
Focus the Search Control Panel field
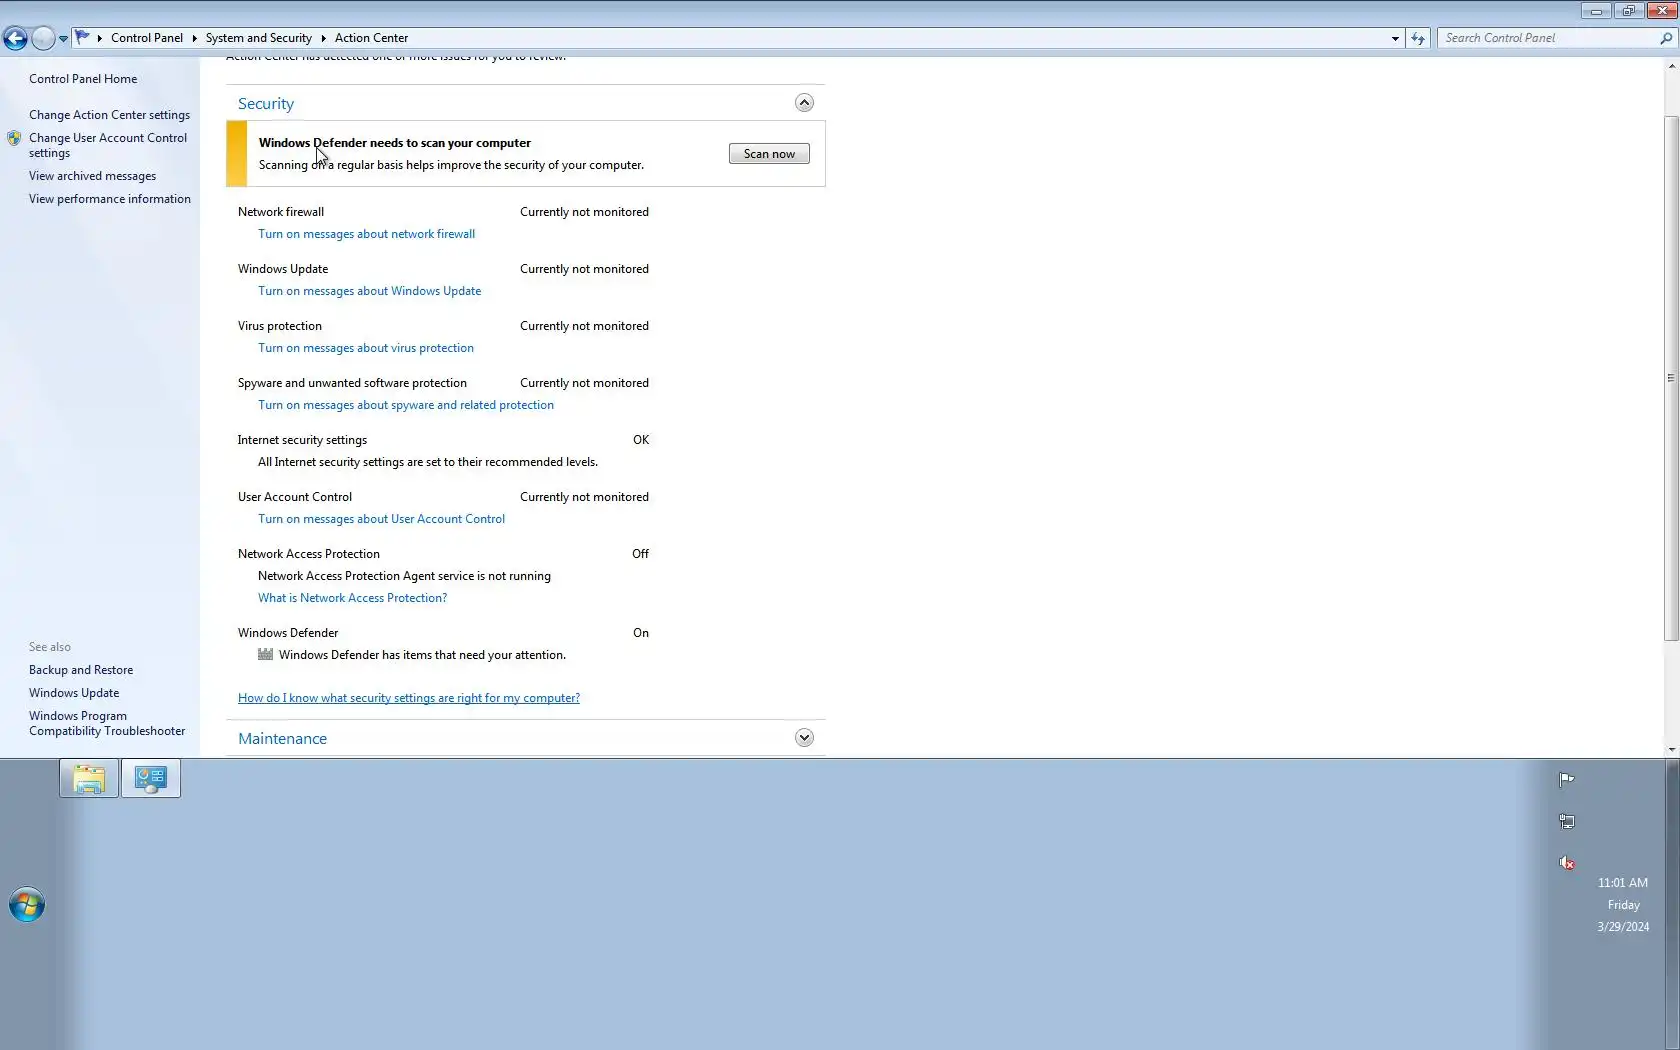(x=1548, y=38)
